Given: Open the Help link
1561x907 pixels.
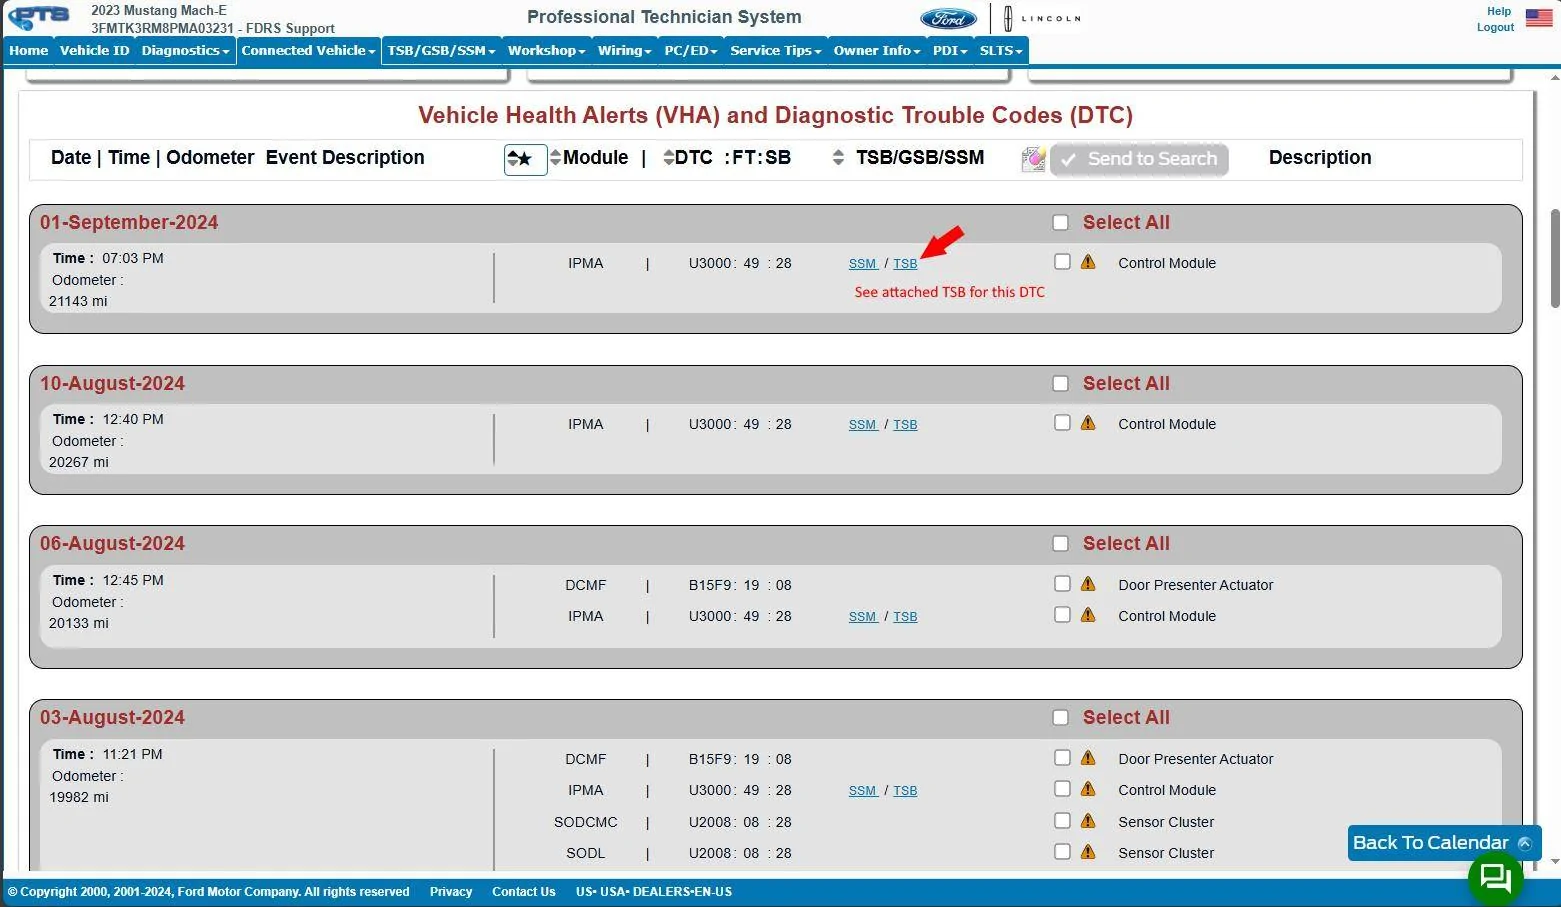Looking at the screenshot, I should [x=1499, y=12].
